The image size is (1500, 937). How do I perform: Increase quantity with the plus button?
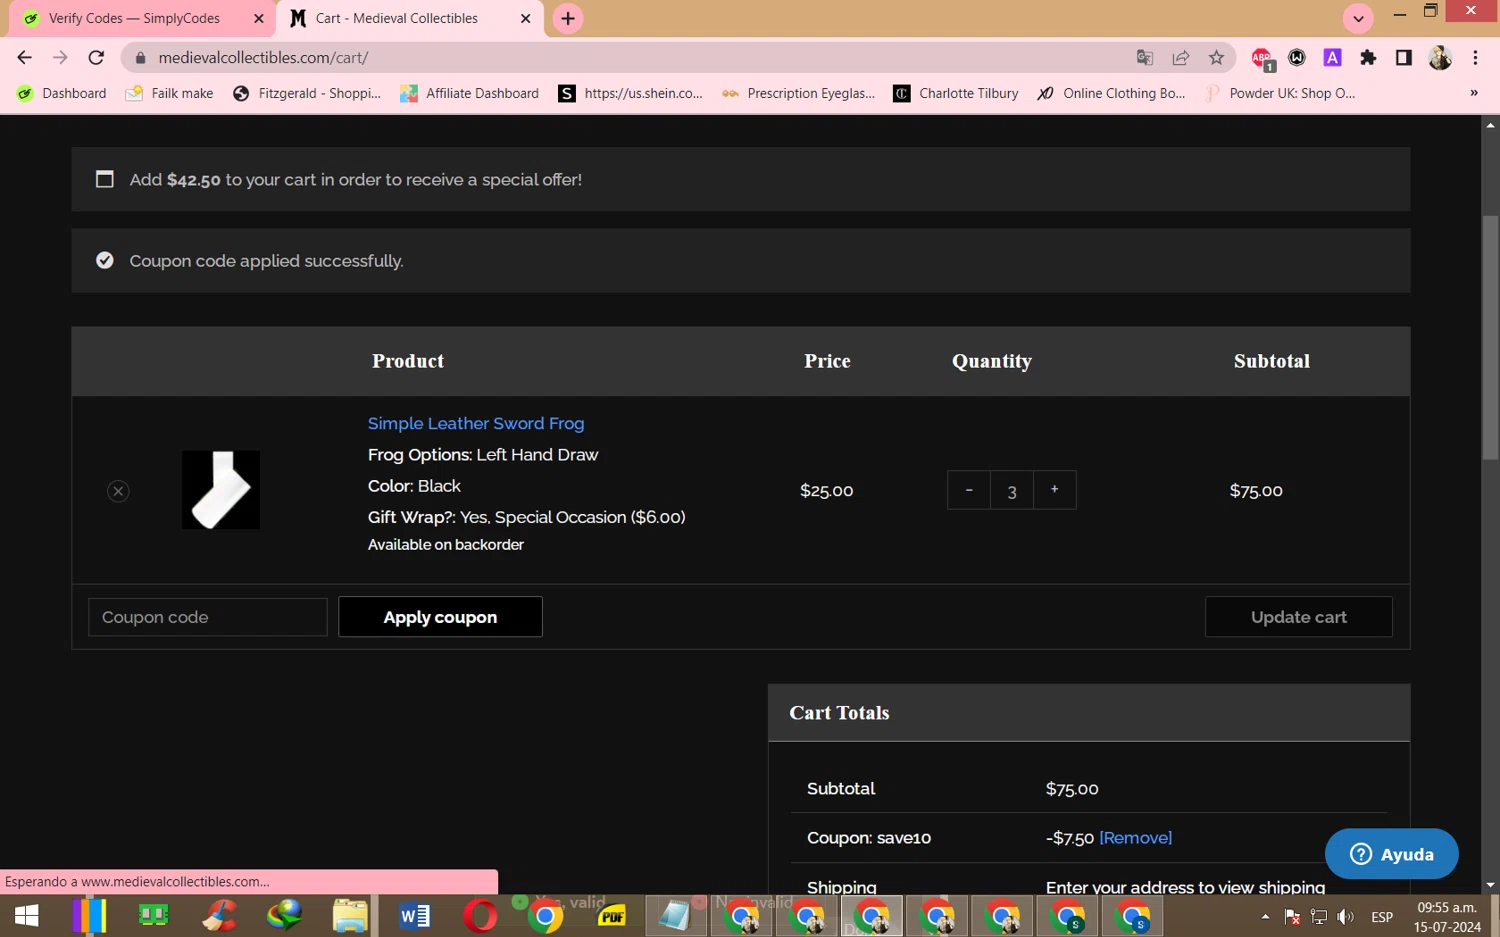pos(1054,490)
